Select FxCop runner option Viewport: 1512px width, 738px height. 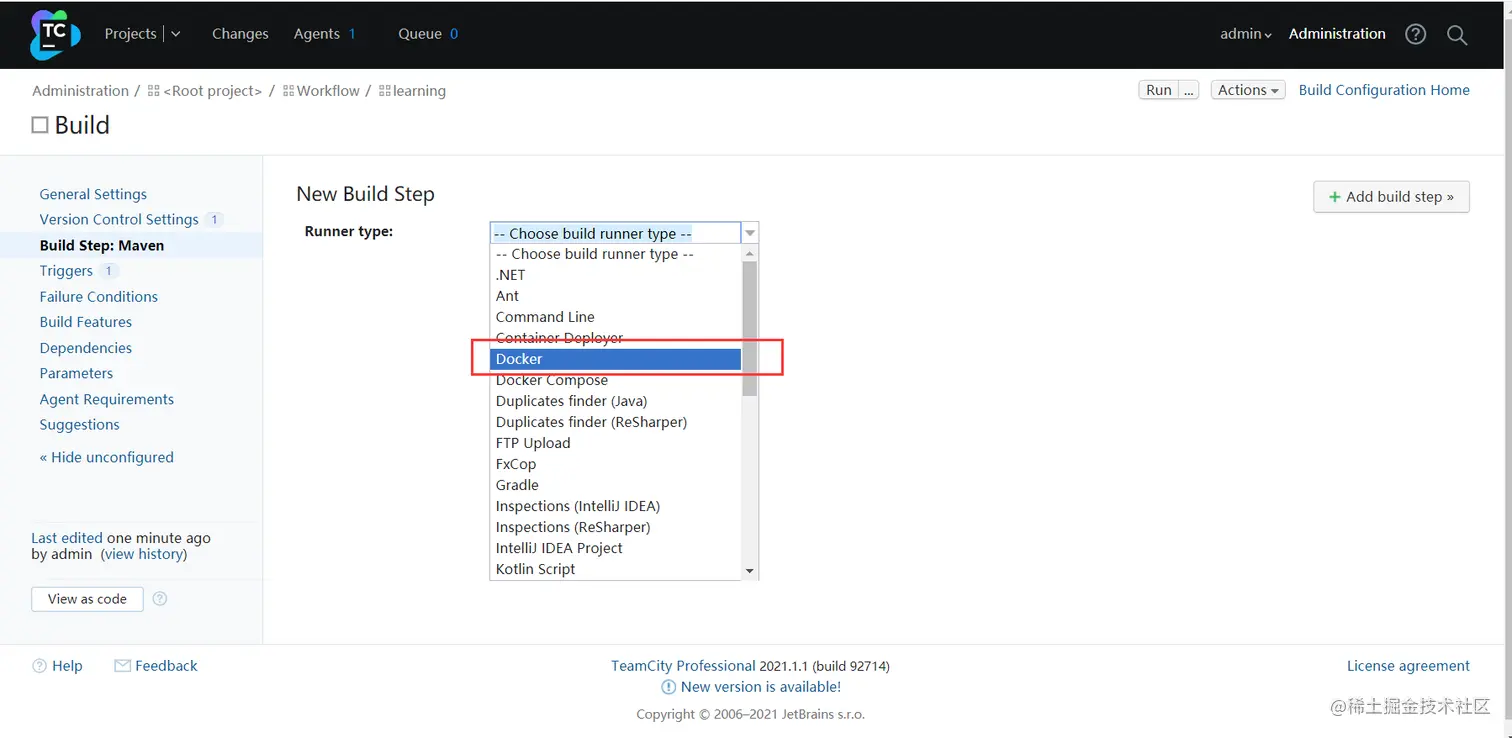(x=616, y=464)
